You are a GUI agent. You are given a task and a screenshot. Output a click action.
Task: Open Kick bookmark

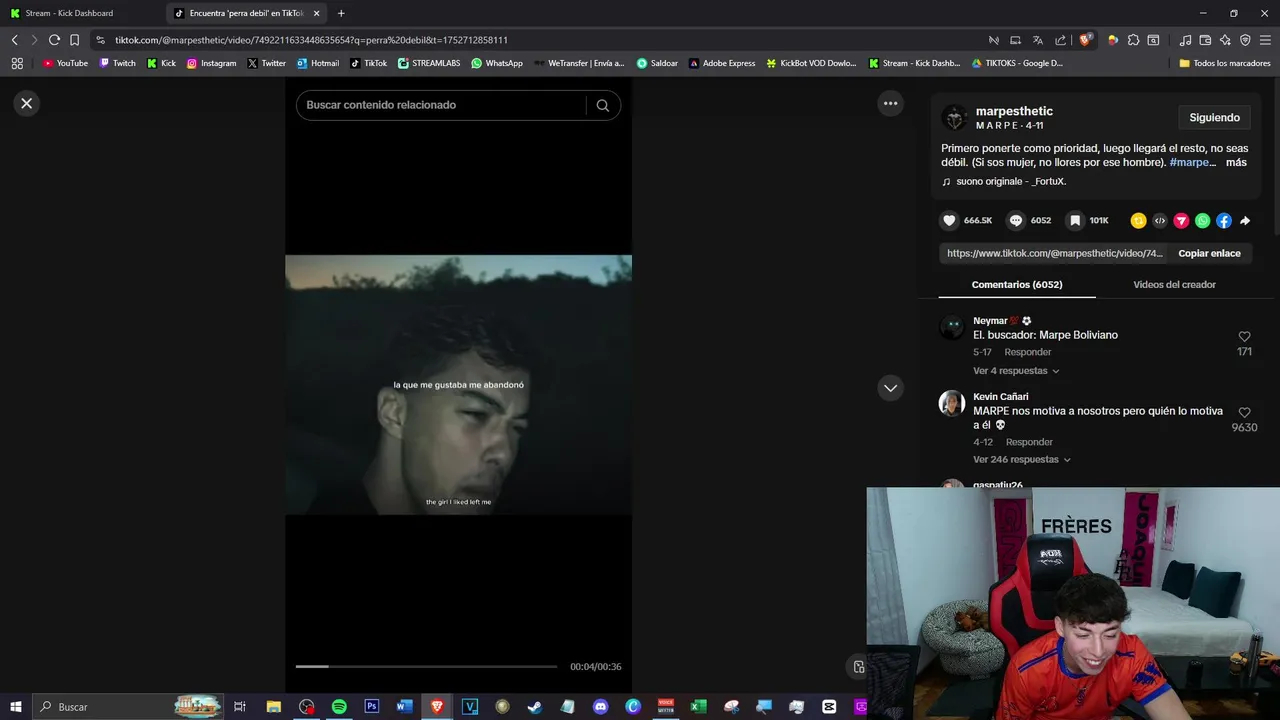coord(161,63)
